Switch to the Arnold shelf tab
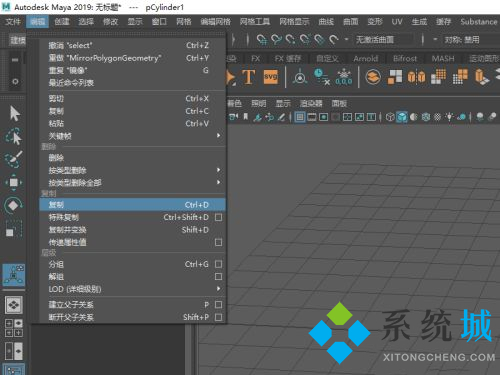Image resolution: width=500 pixels, height=375 pixels. point(366,59)
